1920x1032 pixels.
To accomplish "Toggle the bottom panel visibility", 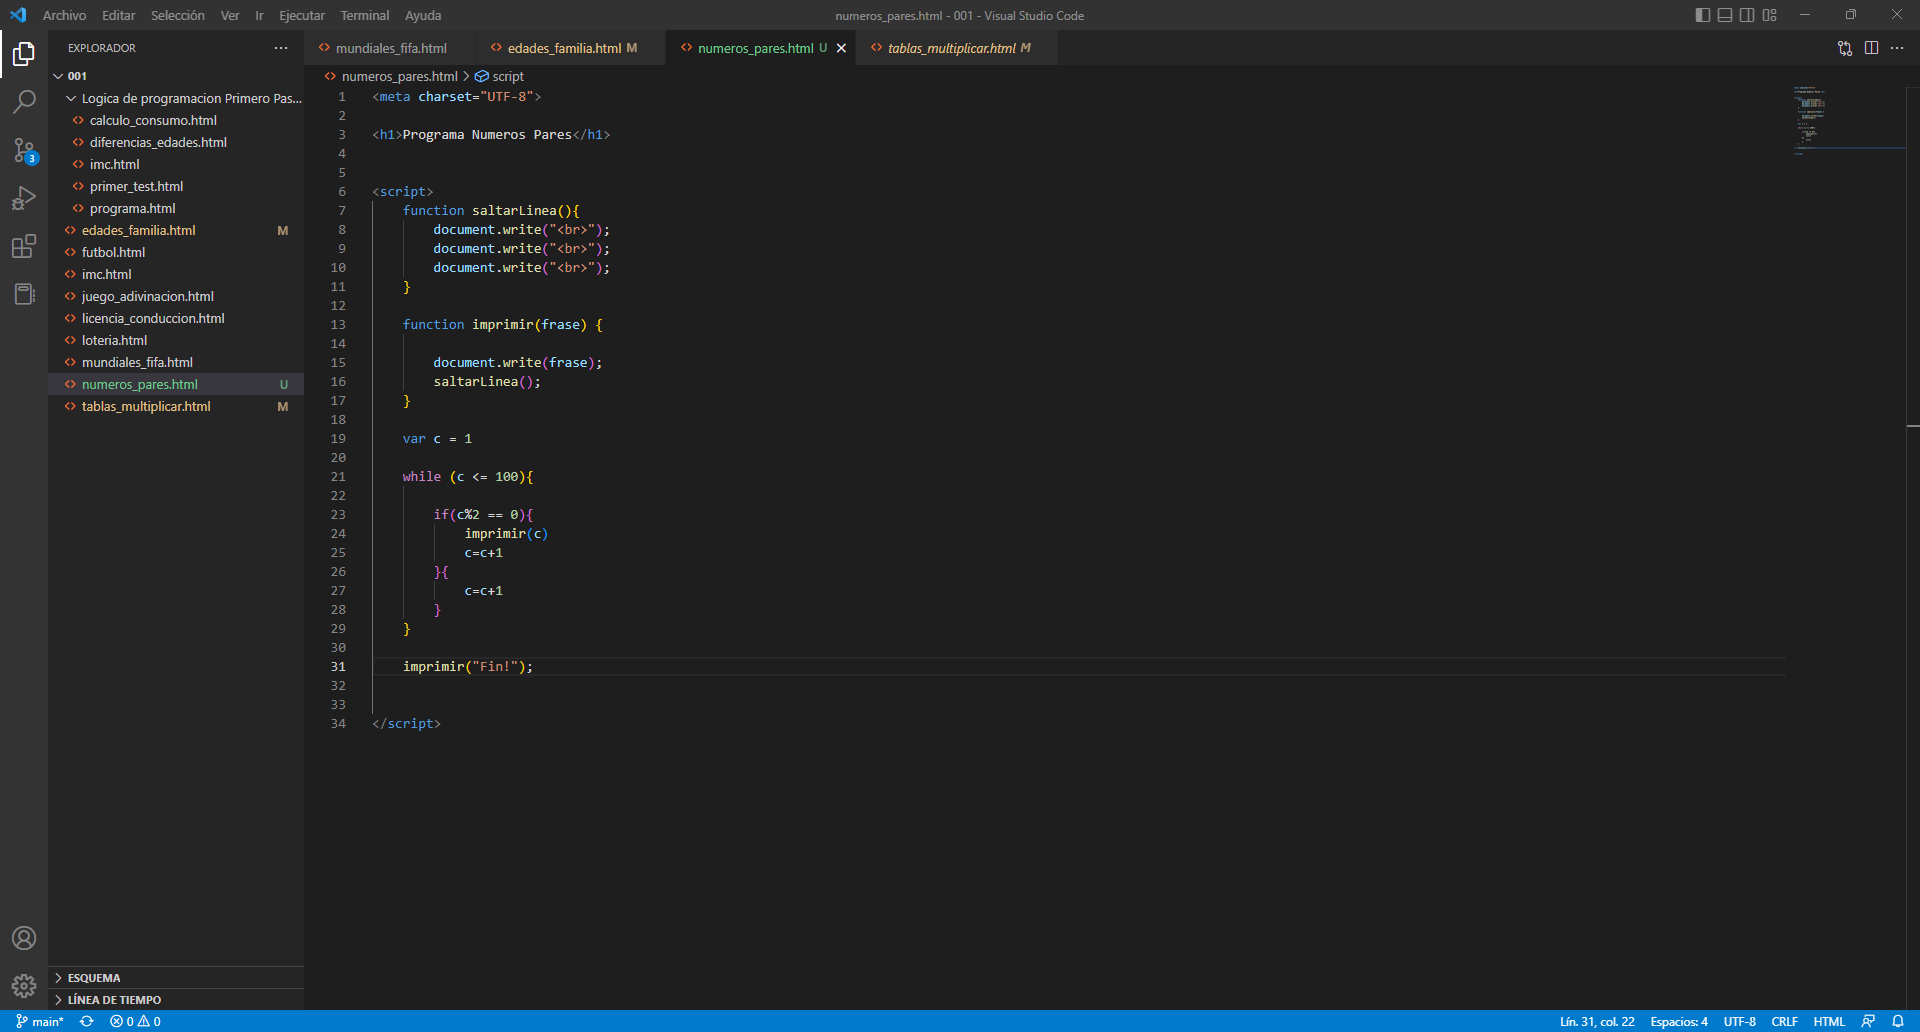I will 1725,15.
